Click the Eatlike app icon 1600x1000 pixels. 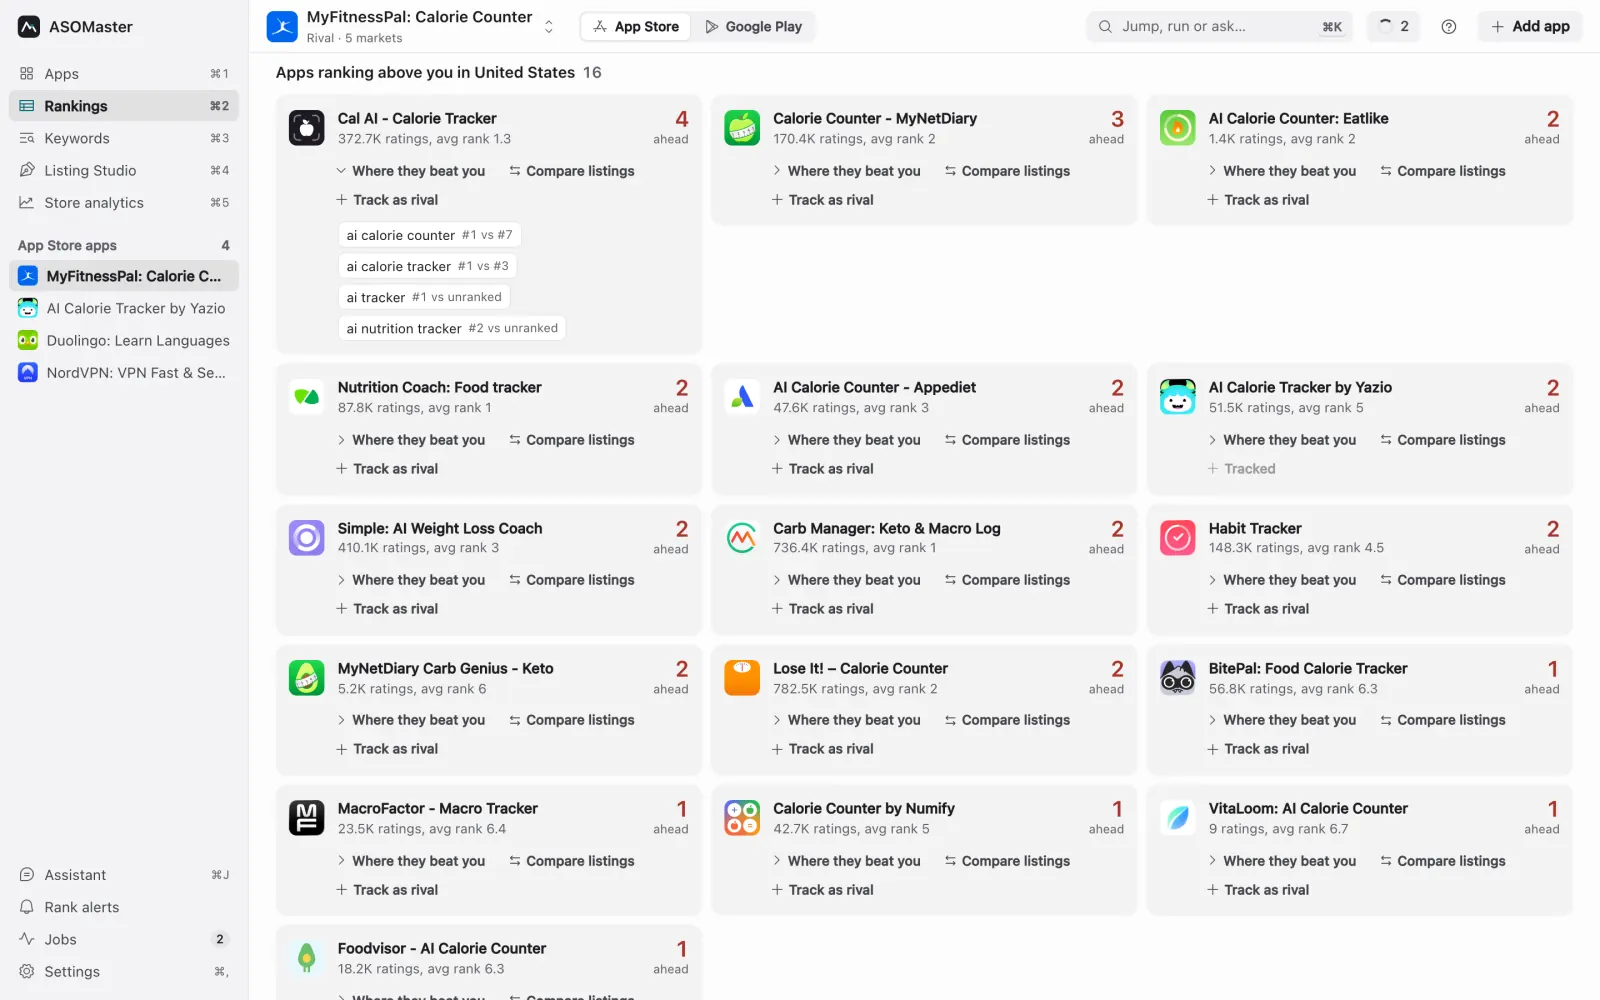pos(1178,128)
